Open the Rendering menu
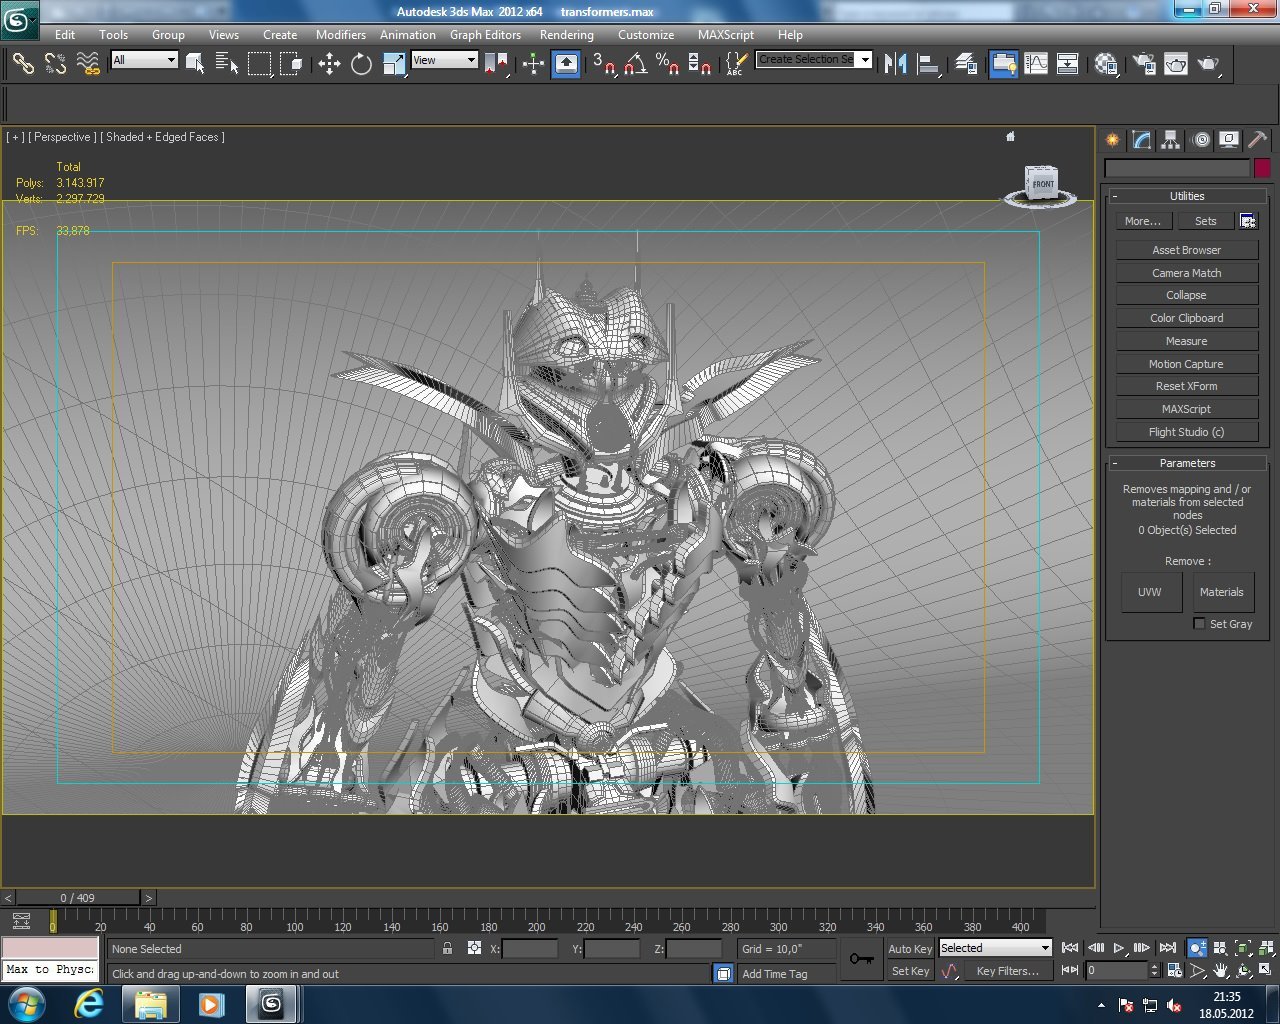This screenshot has width=1280, height=1024. click(566, 34)
